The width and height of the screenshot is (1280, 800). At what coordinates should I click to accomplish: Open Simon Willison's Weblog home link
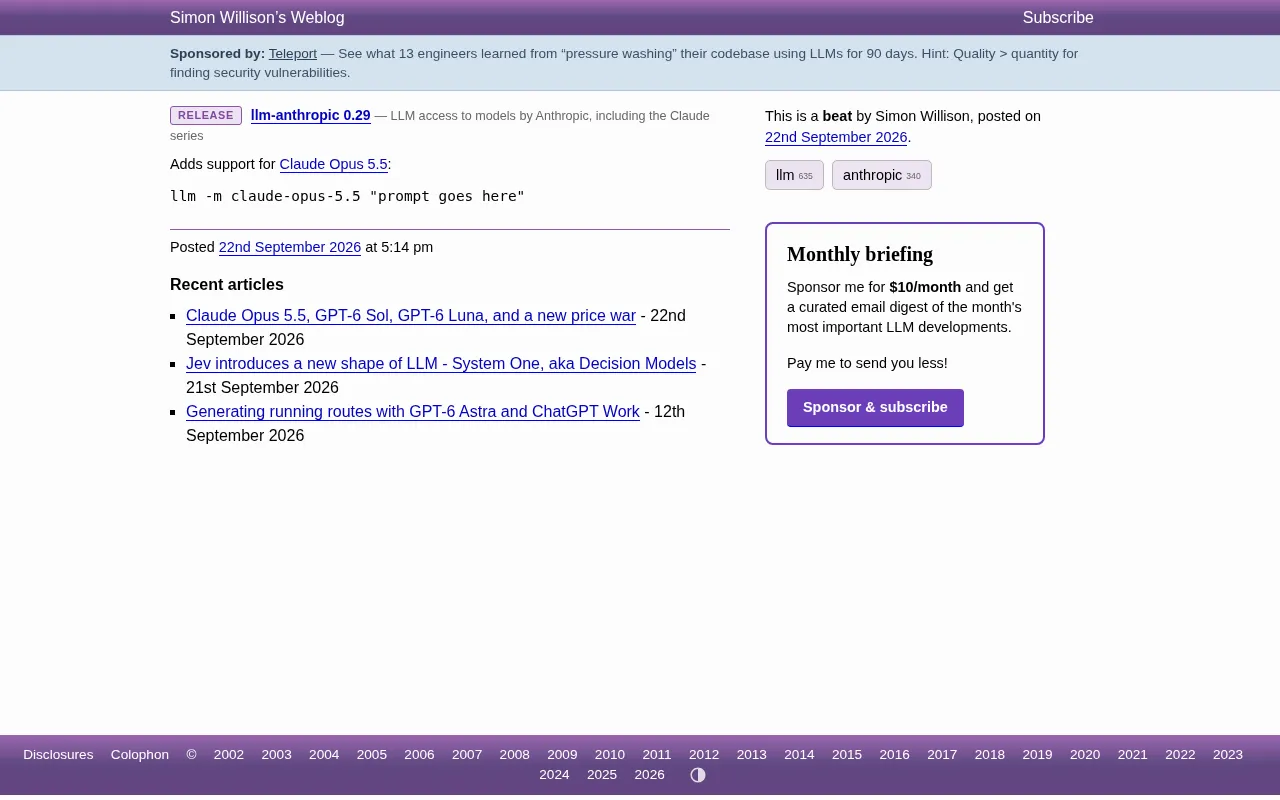(257, 18)
